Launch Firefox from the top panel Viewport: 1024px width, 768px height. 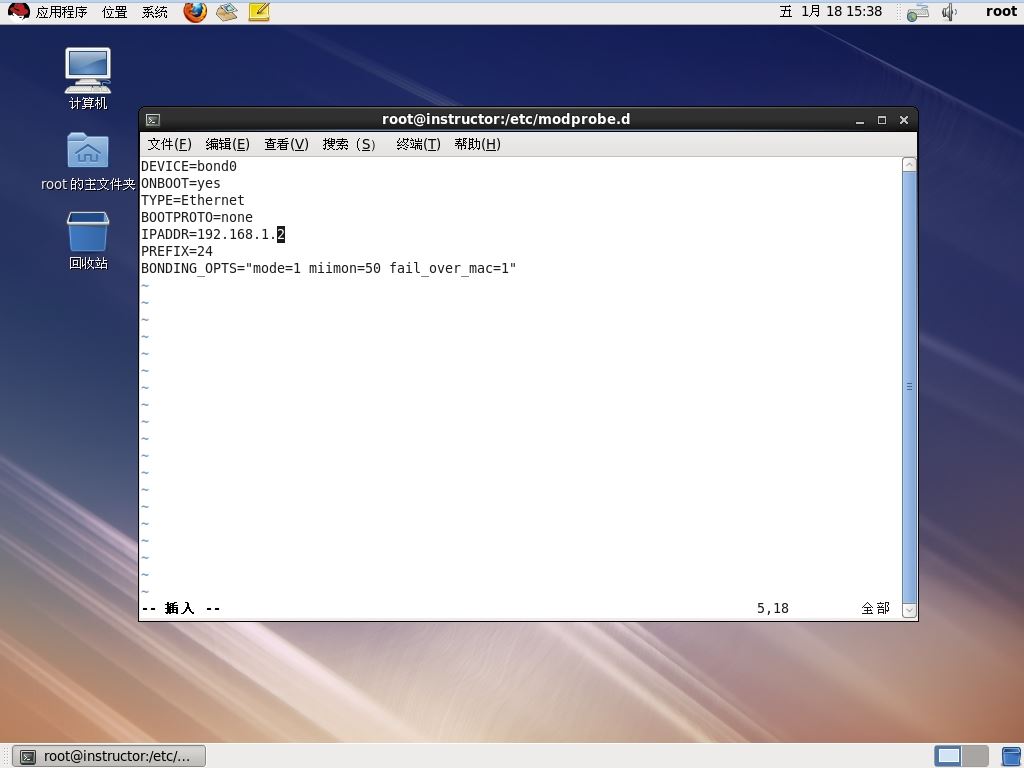click(195, 12)
